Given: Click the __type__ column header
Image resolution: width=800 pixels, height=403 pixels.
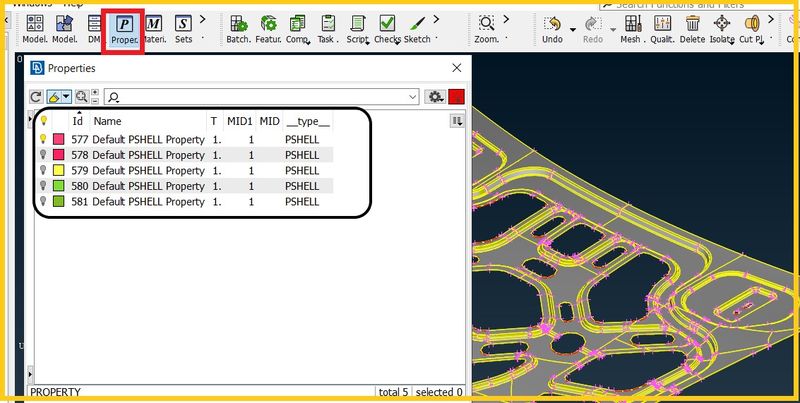Looking at the screenshot, I should [308, 121].
